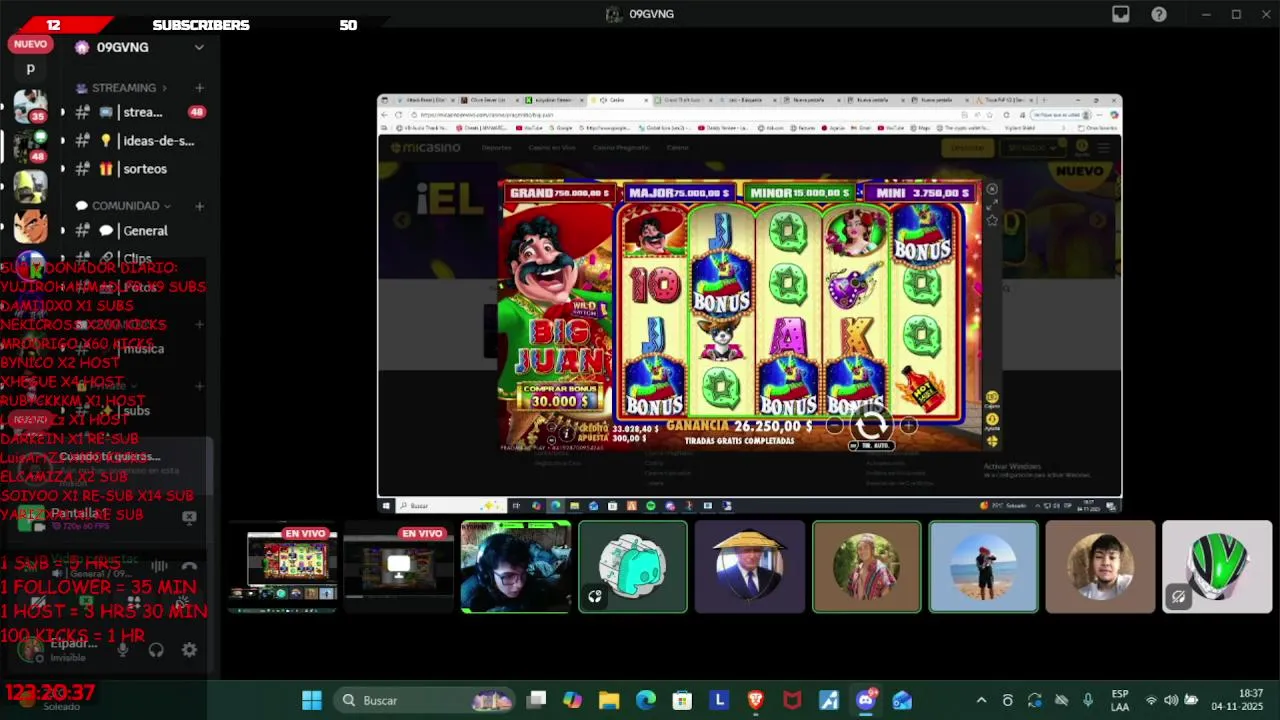Increase bet with plus beside spin button
The image size is (1280, 720).
click(908, 426)
